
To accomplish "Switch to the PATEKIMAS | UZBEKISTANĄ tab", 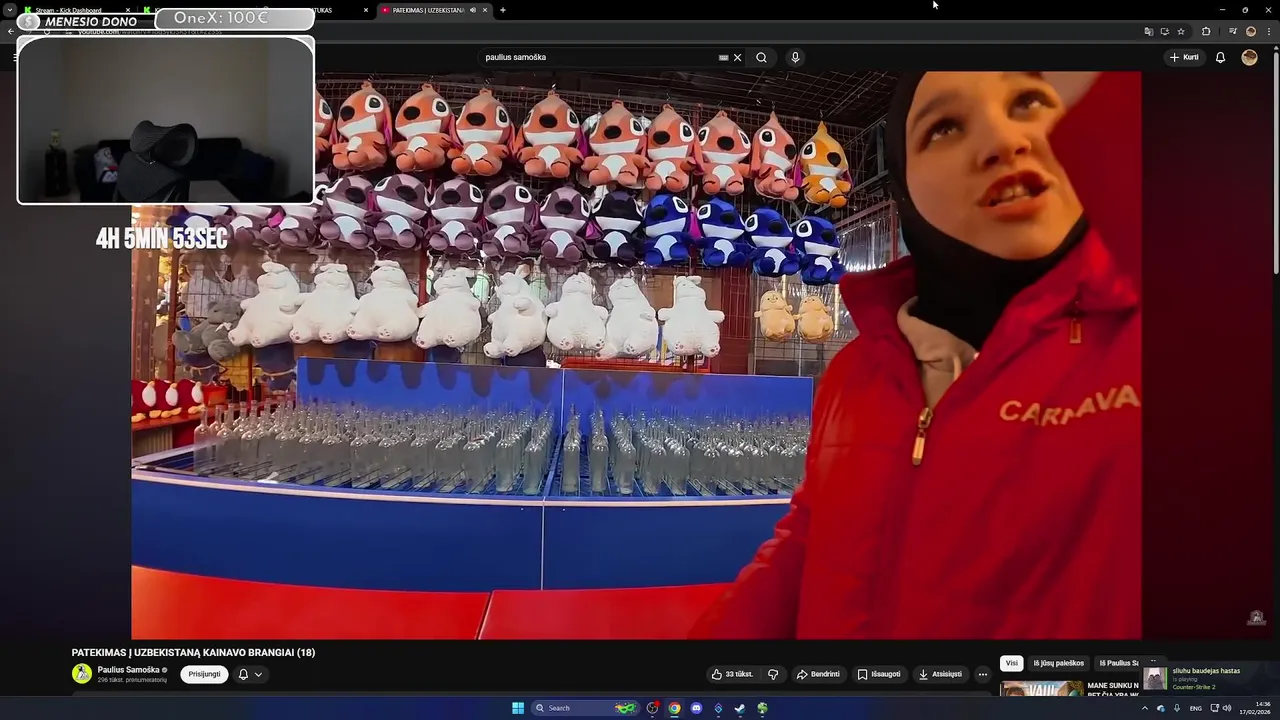I will coord(427,10).
